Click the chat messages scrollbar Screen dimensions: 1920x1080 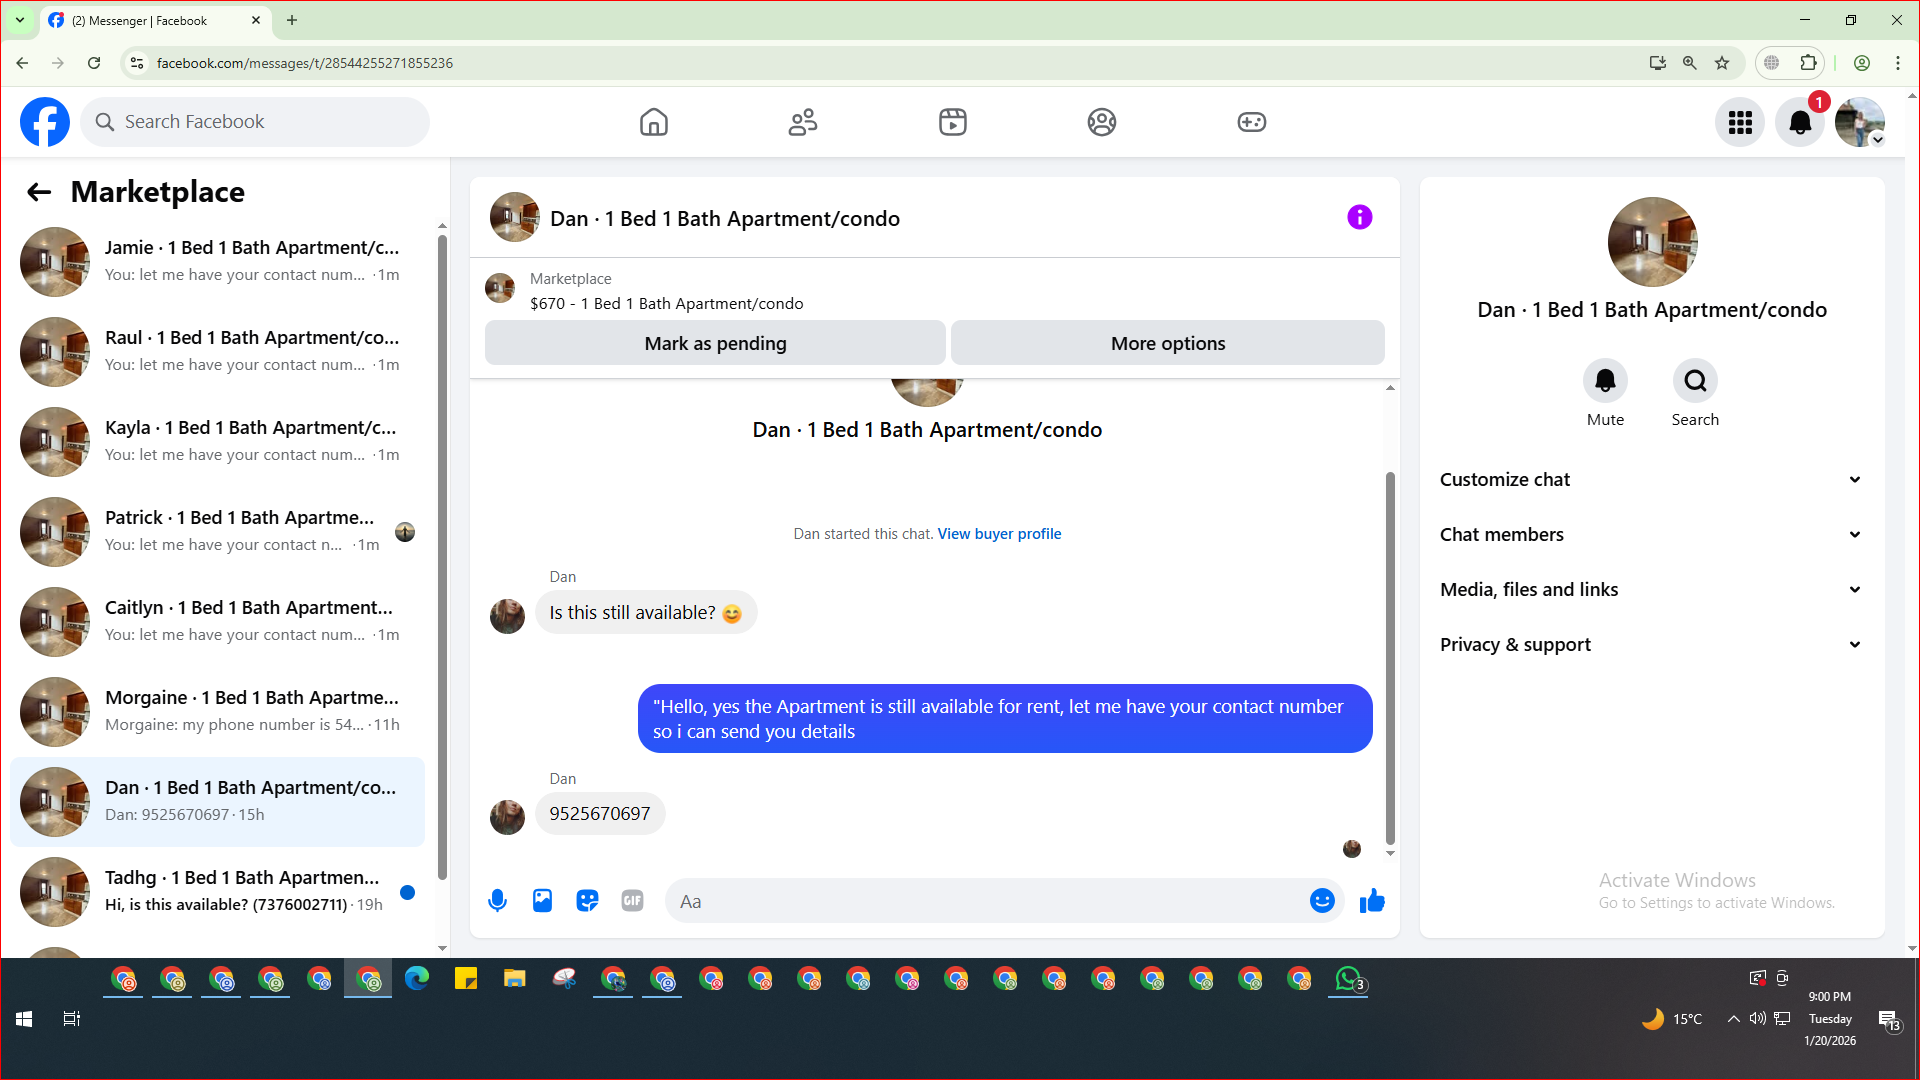point(1390,658)
